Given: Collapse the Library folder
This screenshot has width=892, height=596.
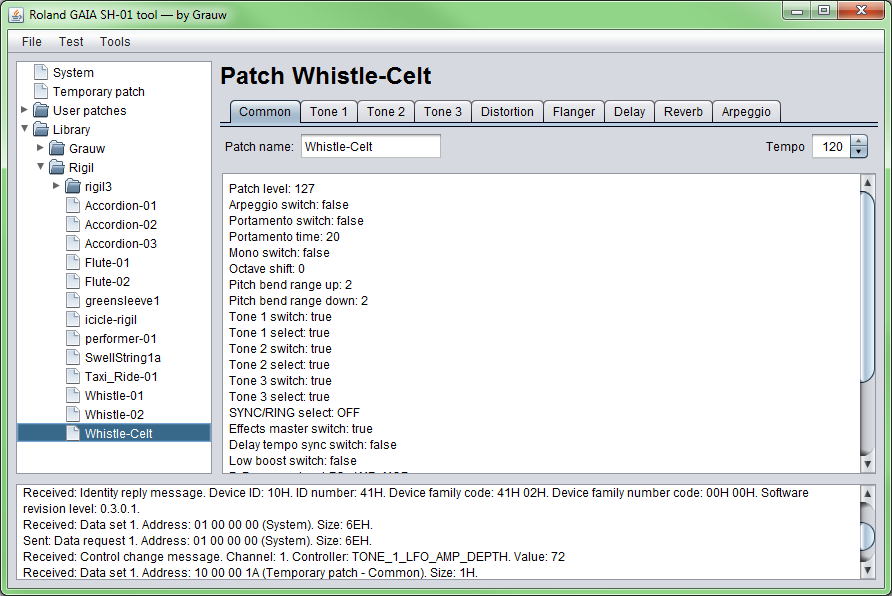Looking at the screenshot, I should pyautogui.click(x=24, y=129).
